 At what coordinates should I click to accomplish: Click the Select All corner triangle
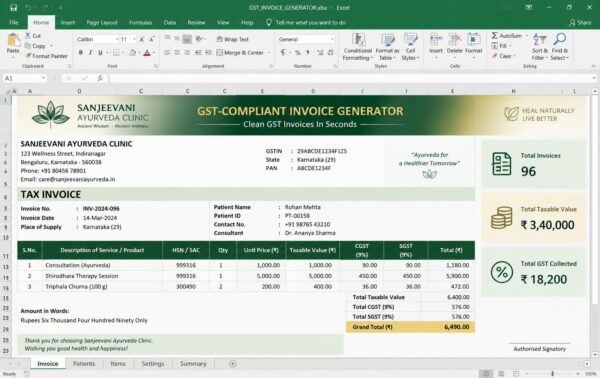tap(9, 91)
